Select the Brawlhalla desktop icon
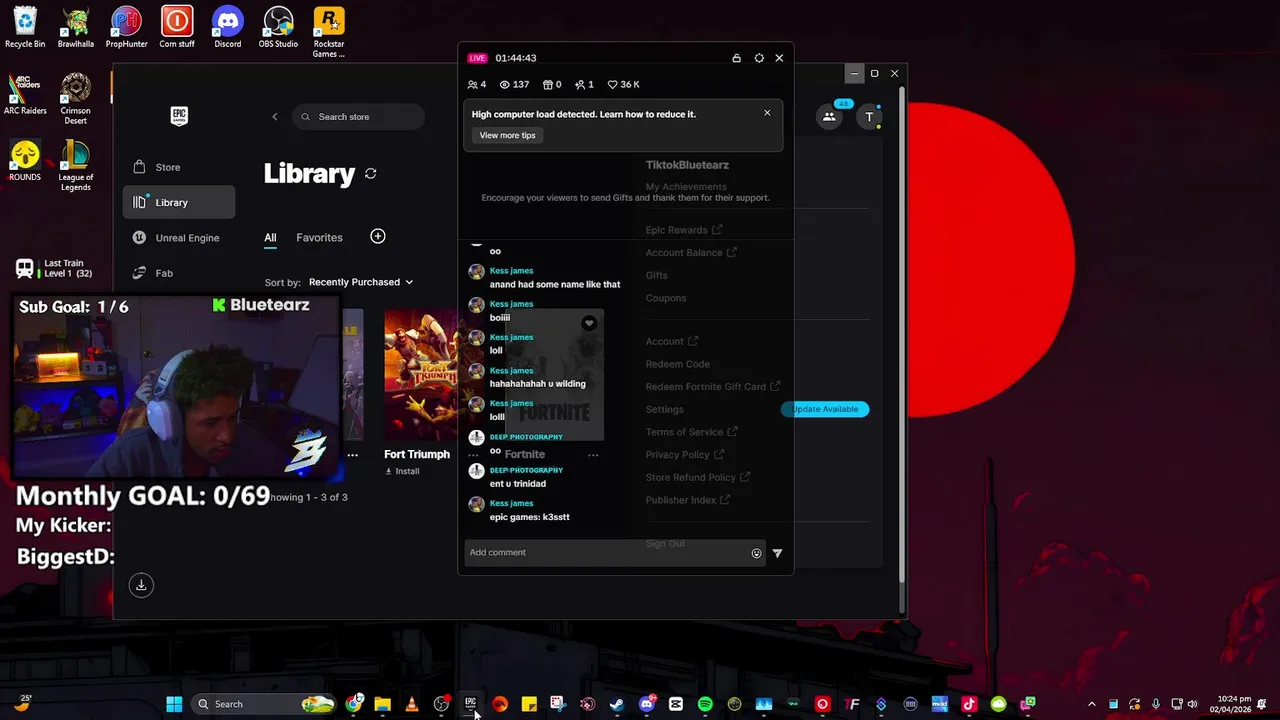 76,28
